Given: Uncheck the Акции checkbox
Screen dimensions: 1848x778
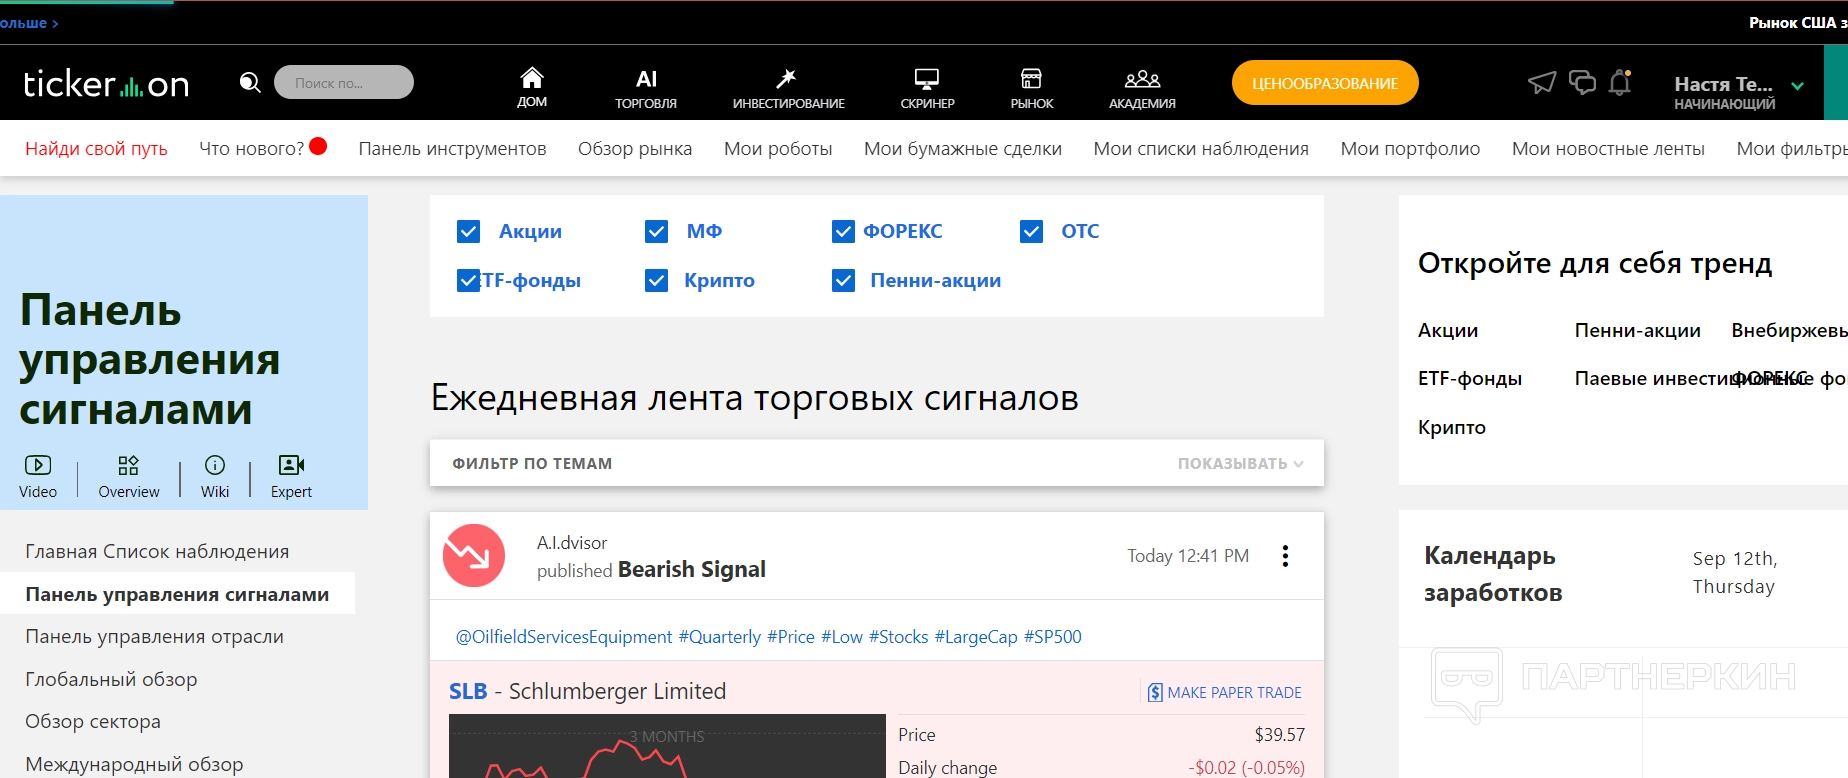Looking at the screenshot, I should [468, 232].
